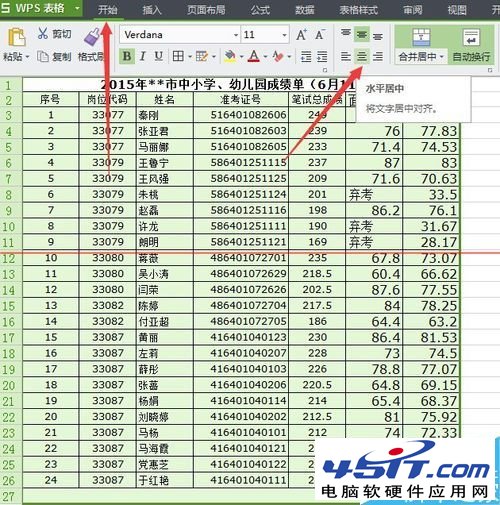Screen dimensions: 500x505
Task: Click the name cell 张亚君
Action: tap(165, 131)
